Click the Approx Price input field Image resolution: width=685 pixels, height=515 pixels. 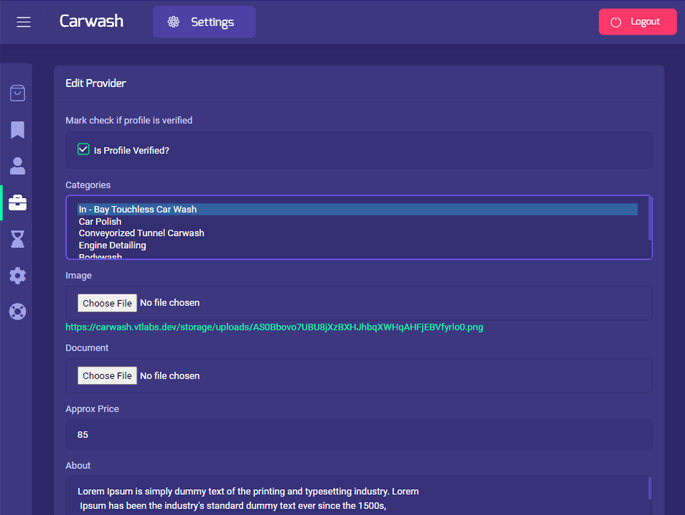pyautogui.click(x=358, y=435)
